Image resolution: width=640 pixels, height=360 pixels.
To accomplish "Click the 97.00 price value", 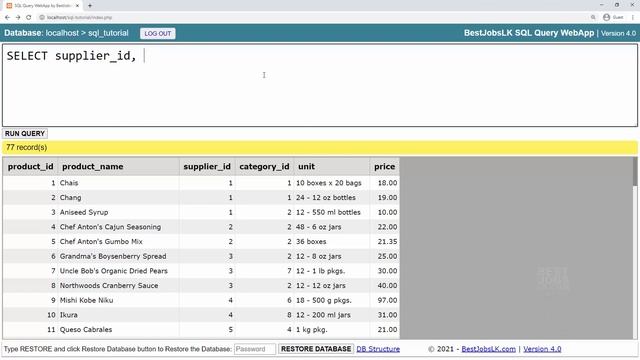I will [x=387, y=300].
